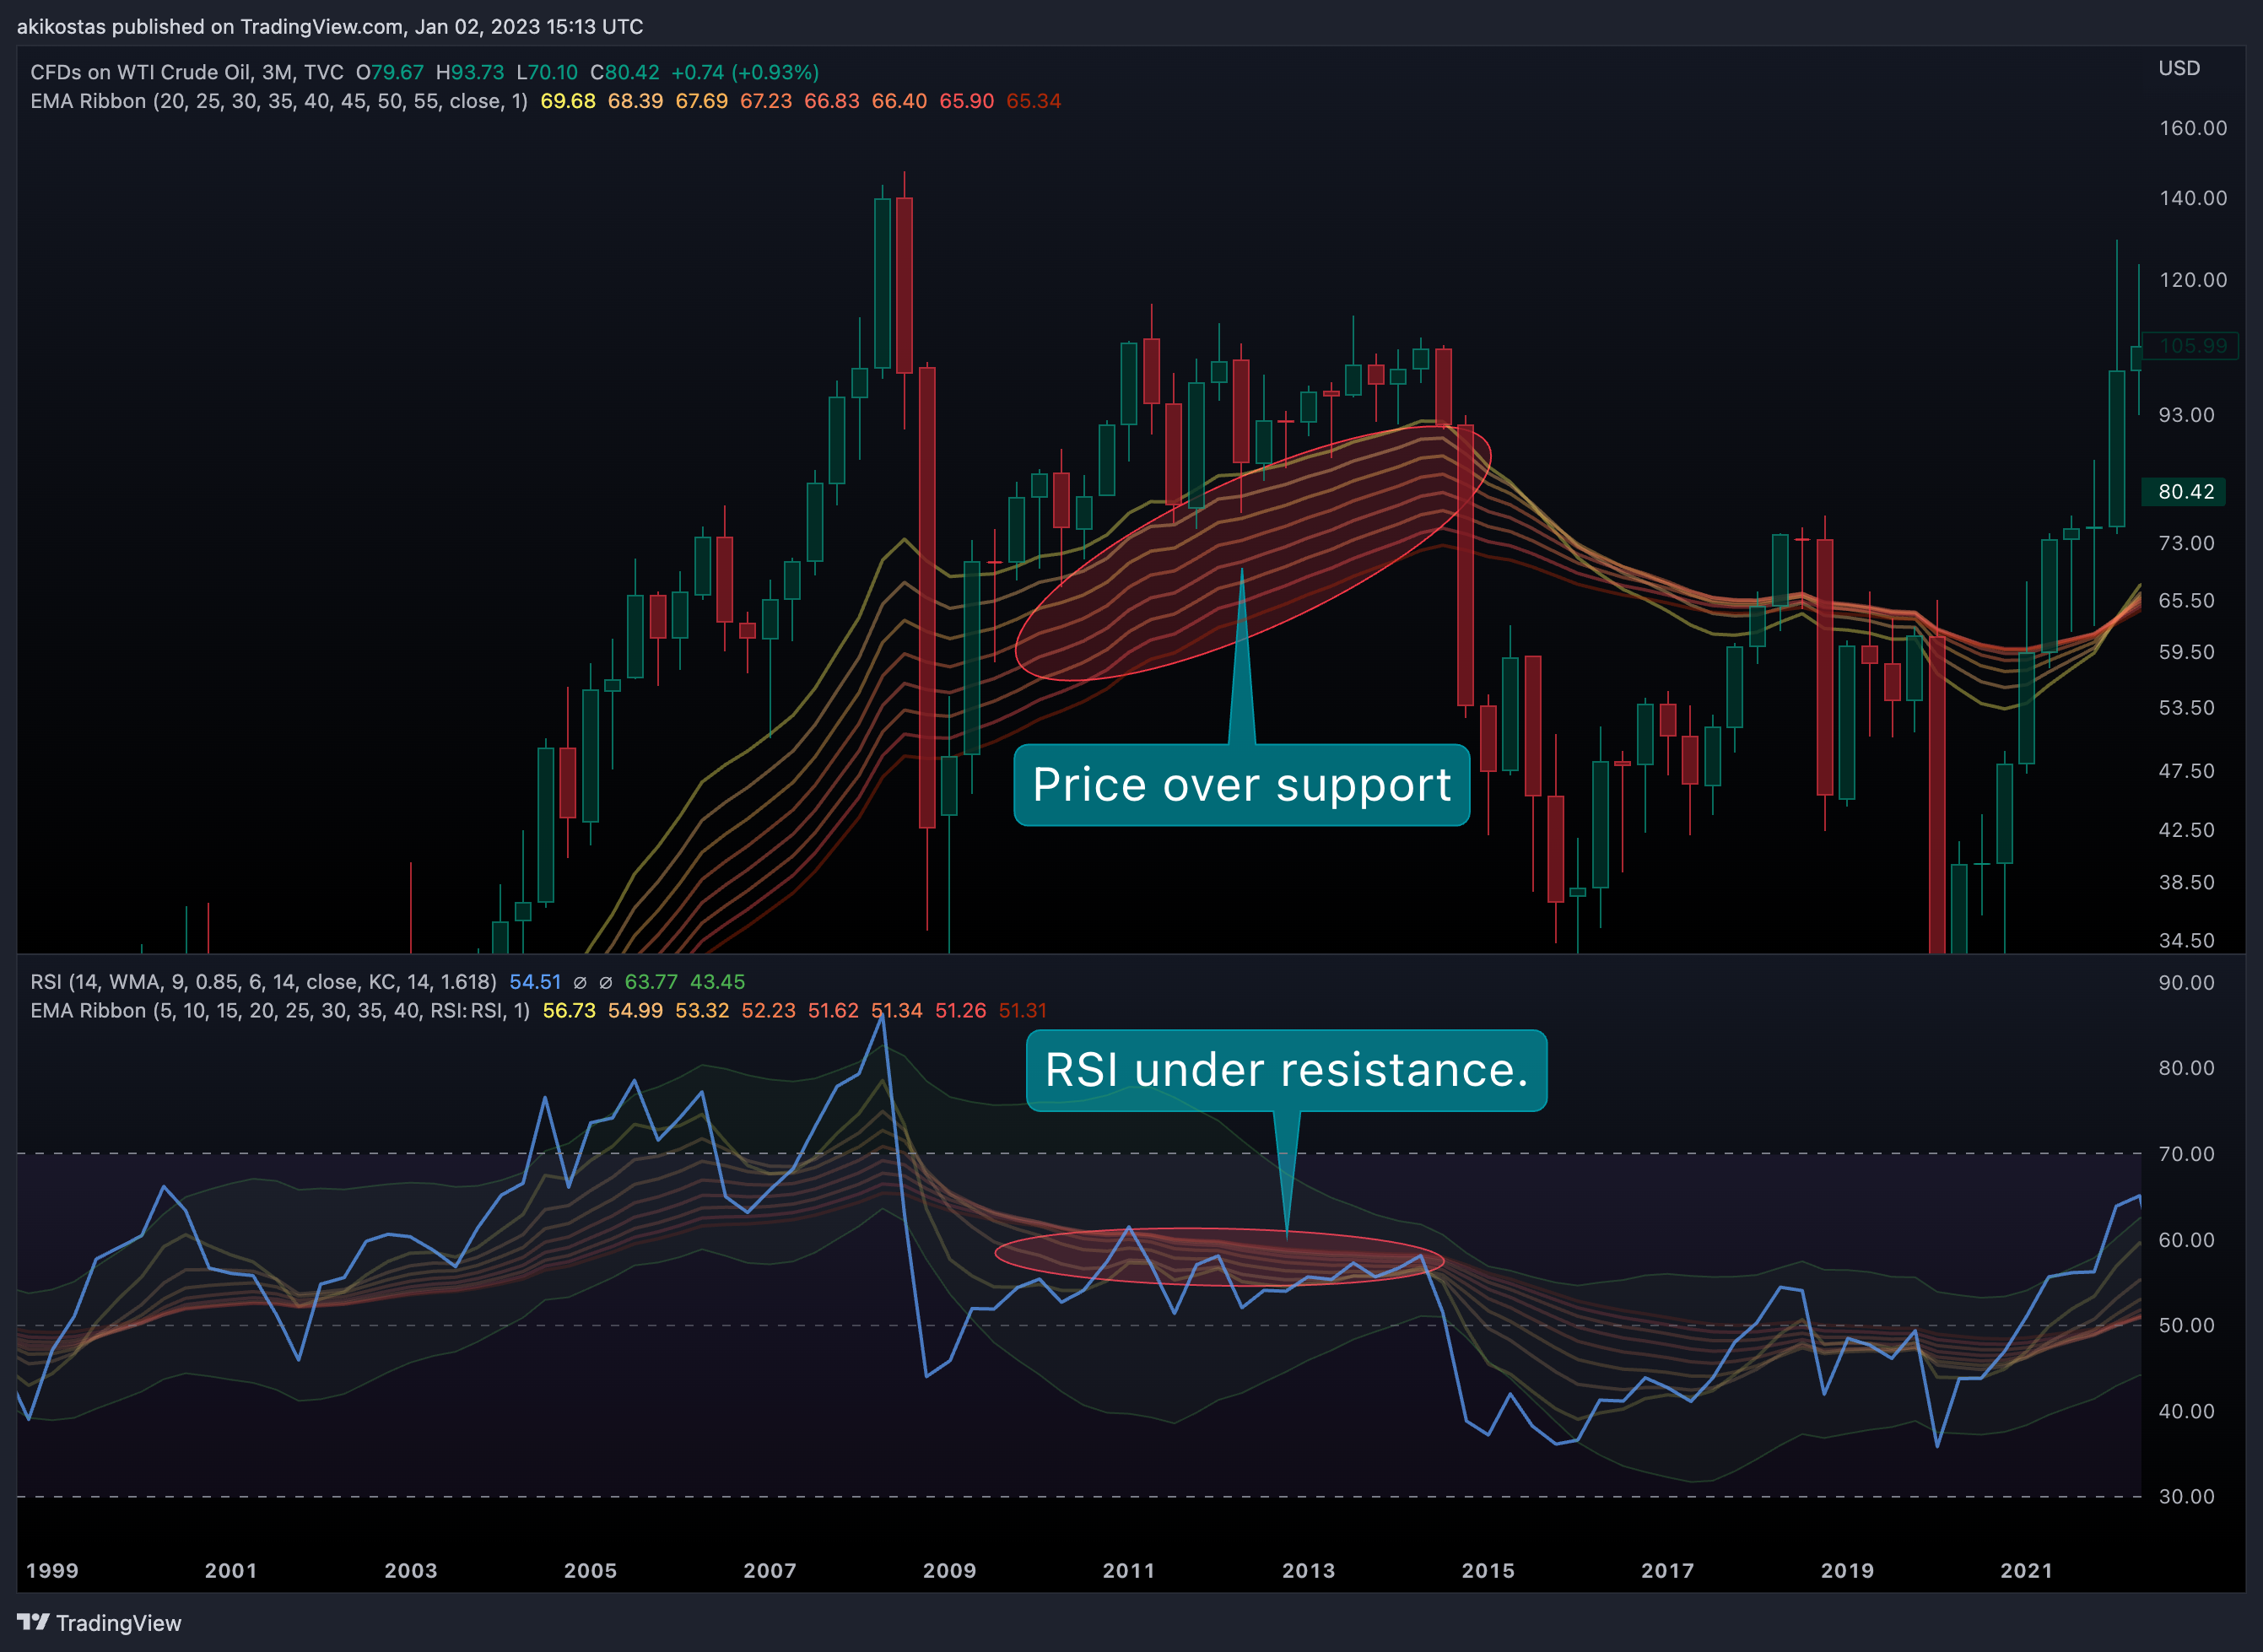Screen dimensions: 2263x1652
Task: Click the 1999 time axis label
Action: click(x=52, y=1570)
